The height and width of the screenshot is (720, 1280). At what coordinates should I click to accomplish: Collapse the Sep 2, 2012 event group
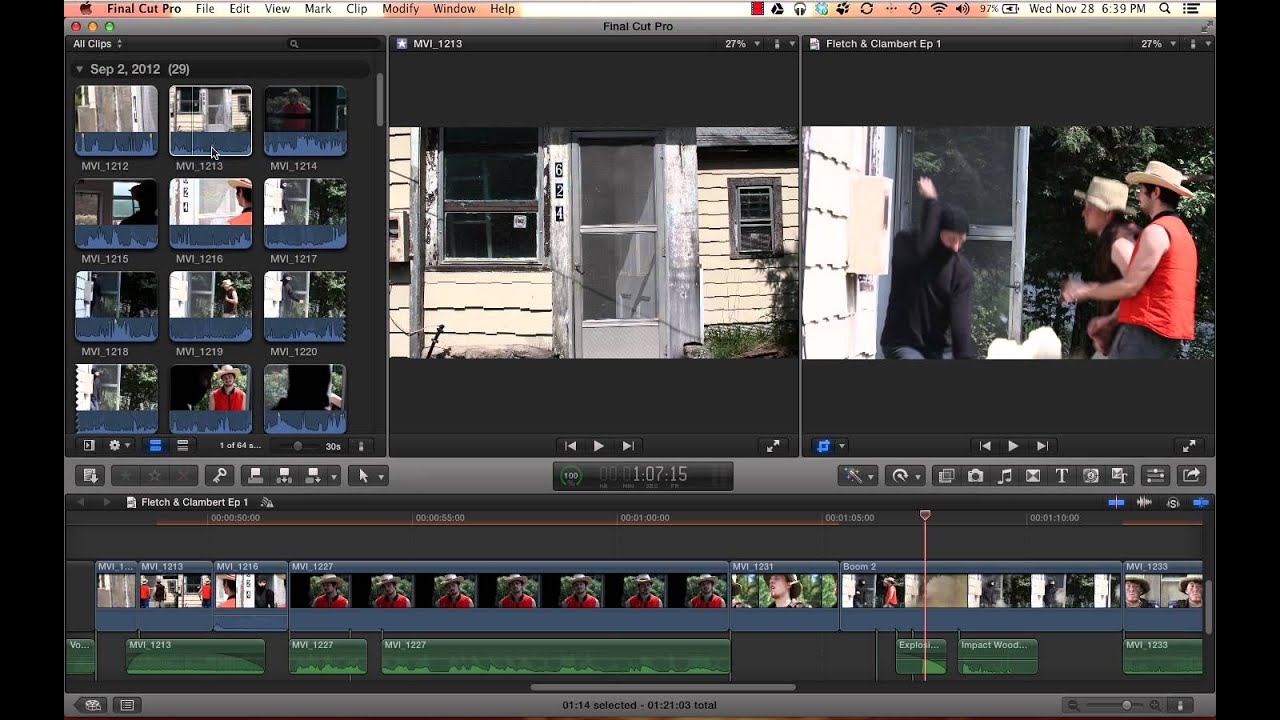pyautogui.click(x=79, y=69)
